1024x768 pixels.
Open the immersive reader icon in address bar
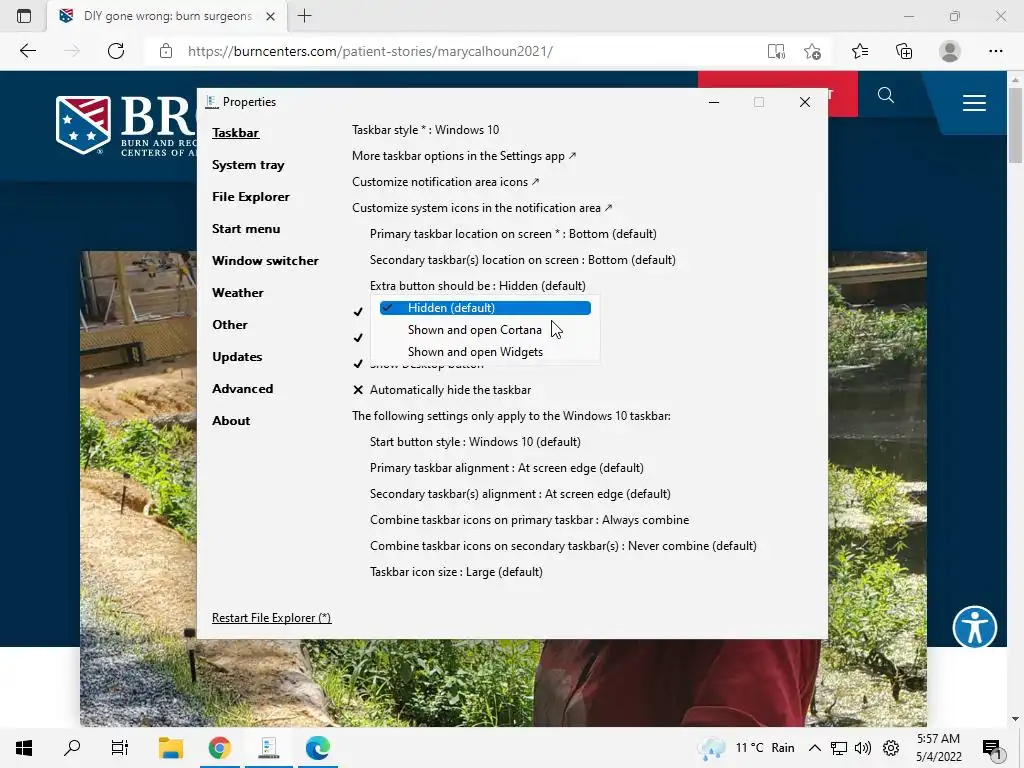776,51
